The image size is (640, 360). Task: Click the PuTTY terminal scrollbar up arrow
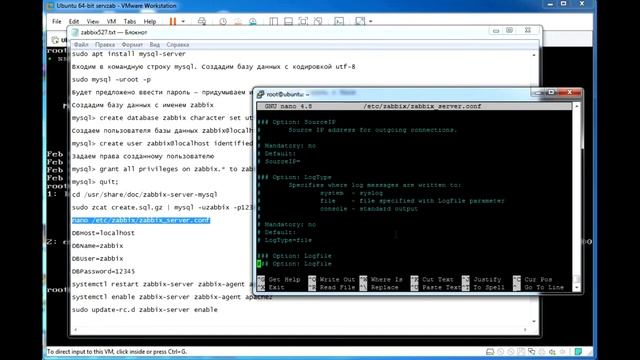click(x=577, y=106)
